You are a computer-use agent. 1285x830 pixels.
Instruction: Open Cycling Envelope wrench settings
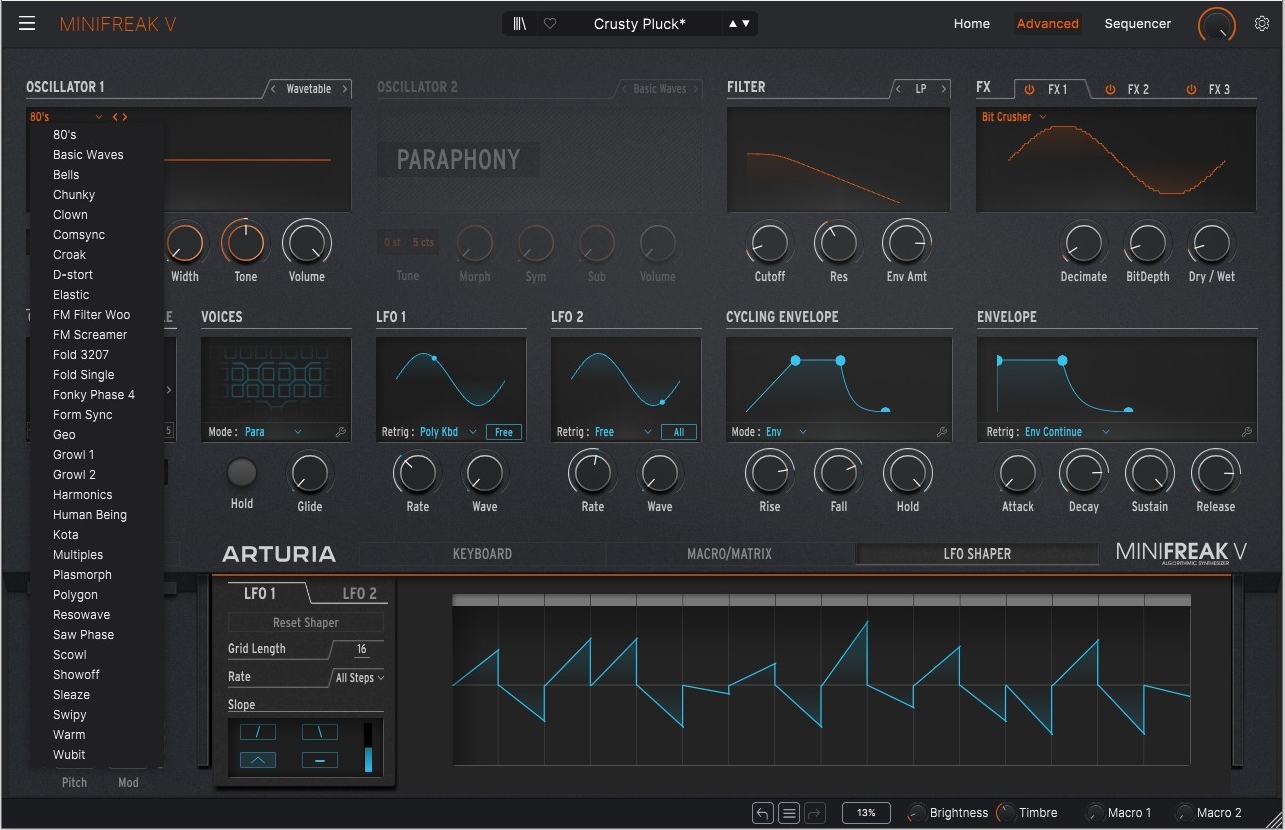tap(941, 432)
